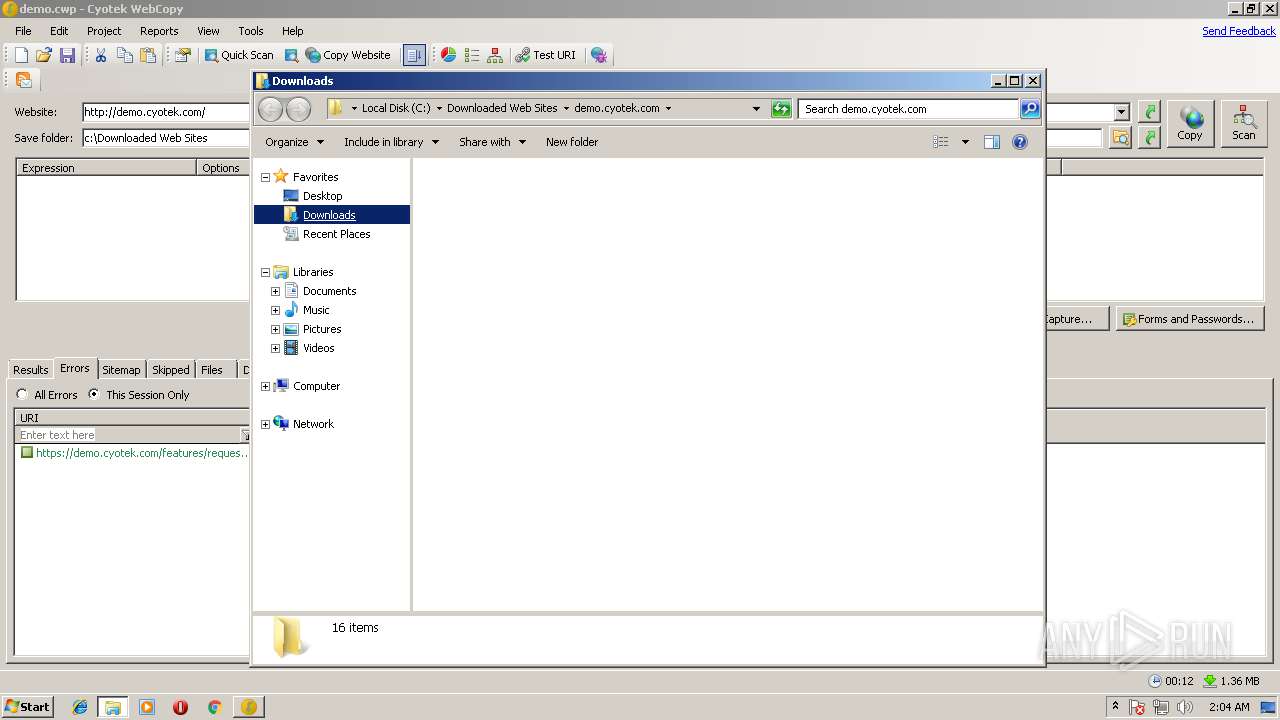Open the Website address dropdown arrow
Image resolution: width=1280 pixels, height=720 pixels.
(x=1122, y=112)
